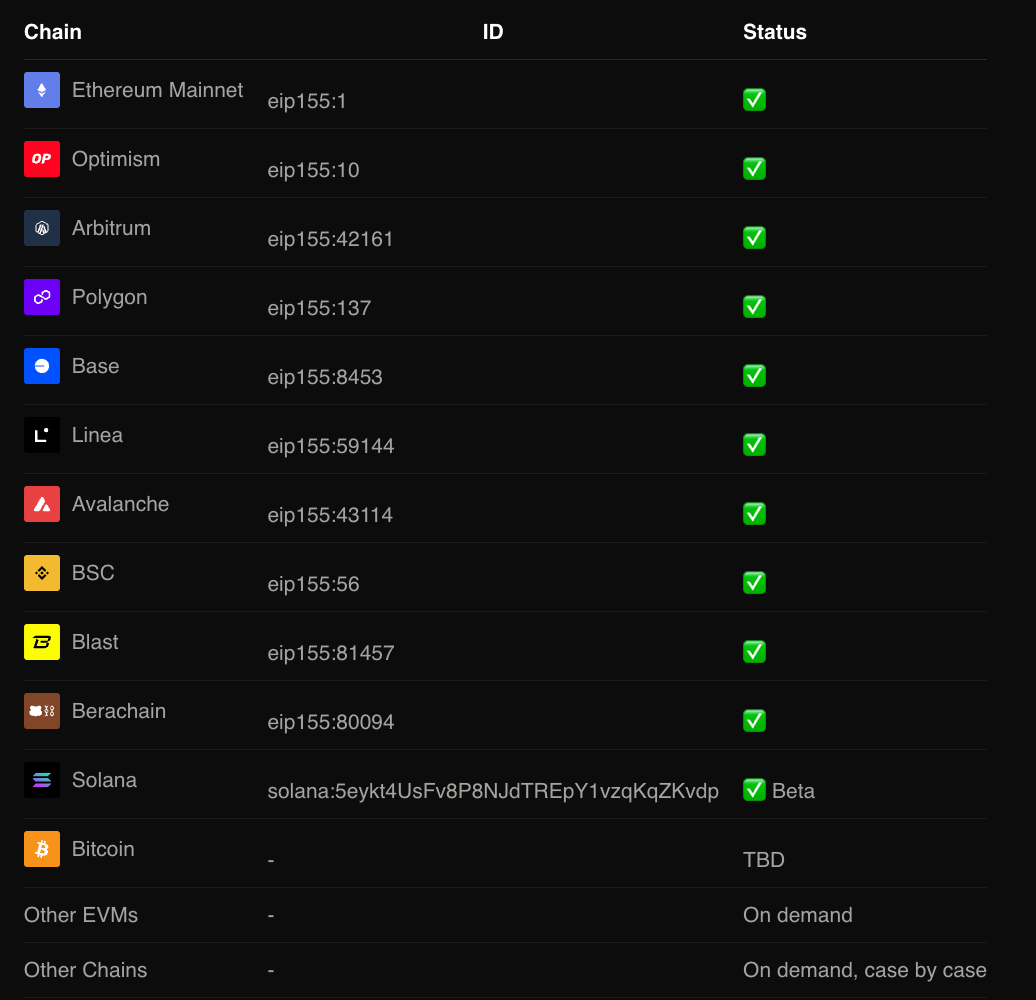Image resolution: width=1036 pixels, height=1000 pixels.
Task: Click the yellow BSC icon
Action: click(x=42, y=573)
